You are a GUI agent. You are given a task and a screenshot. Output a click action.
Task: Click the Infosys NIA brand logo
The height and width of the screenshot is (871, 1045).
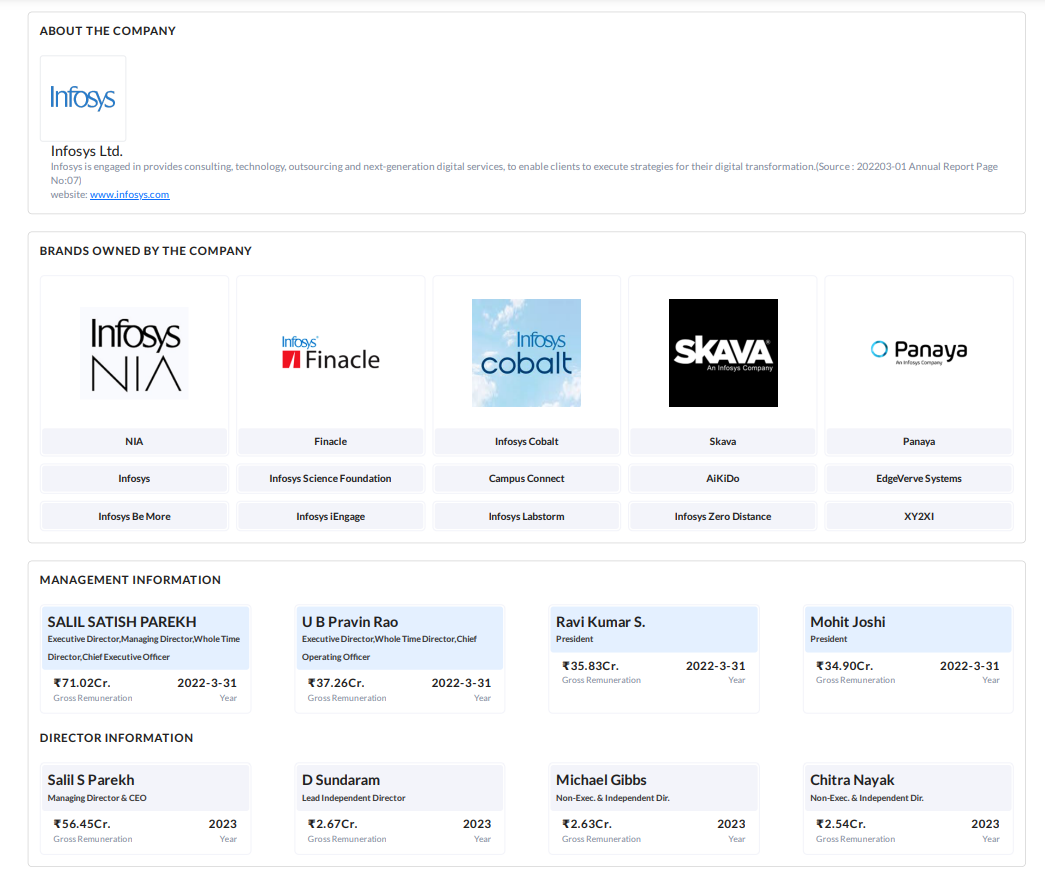coord(134,353)
